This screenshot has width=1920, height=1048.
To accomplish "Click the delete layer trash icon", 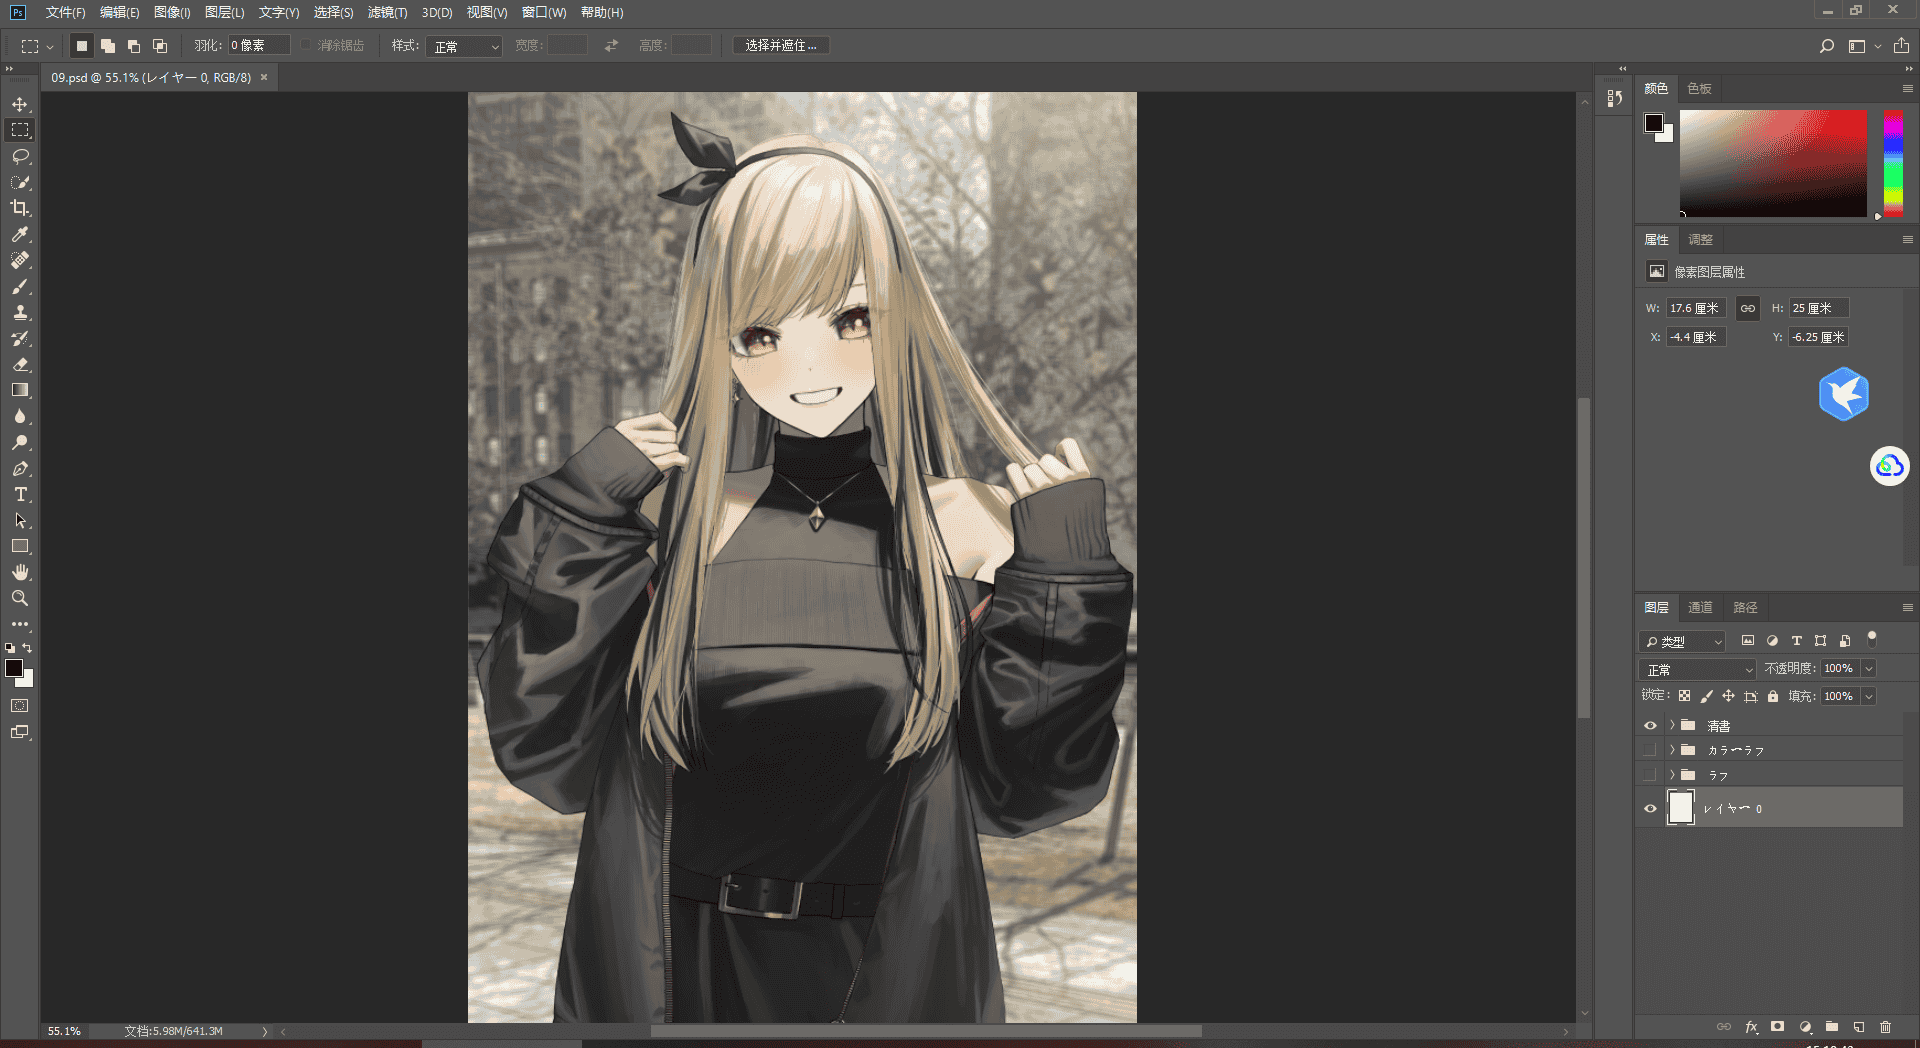I will tap(1885, 1027).
